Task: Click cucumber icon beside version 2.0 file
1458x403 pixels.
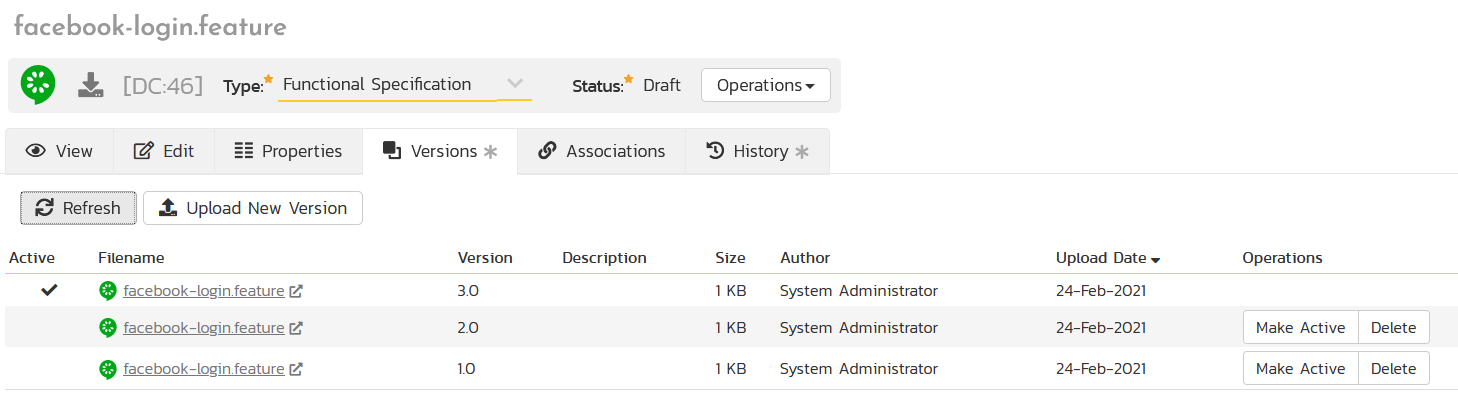Action: (108, 328)
